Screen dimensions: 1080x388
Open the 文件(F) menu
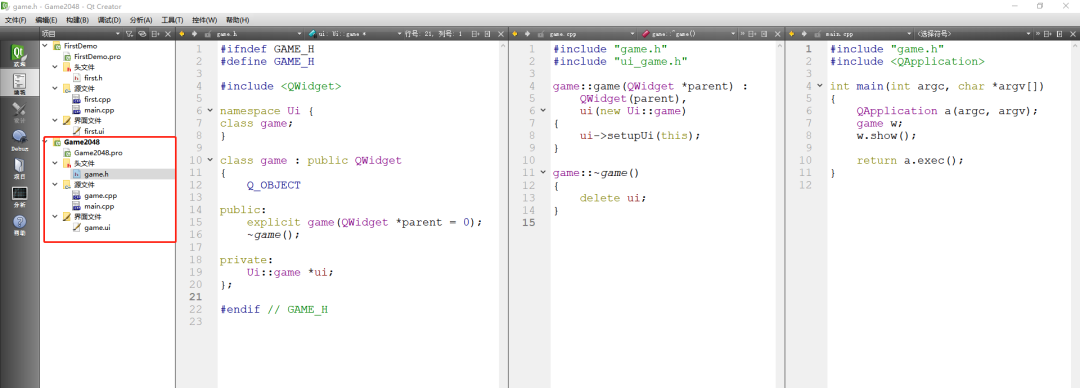pos(15,20)
